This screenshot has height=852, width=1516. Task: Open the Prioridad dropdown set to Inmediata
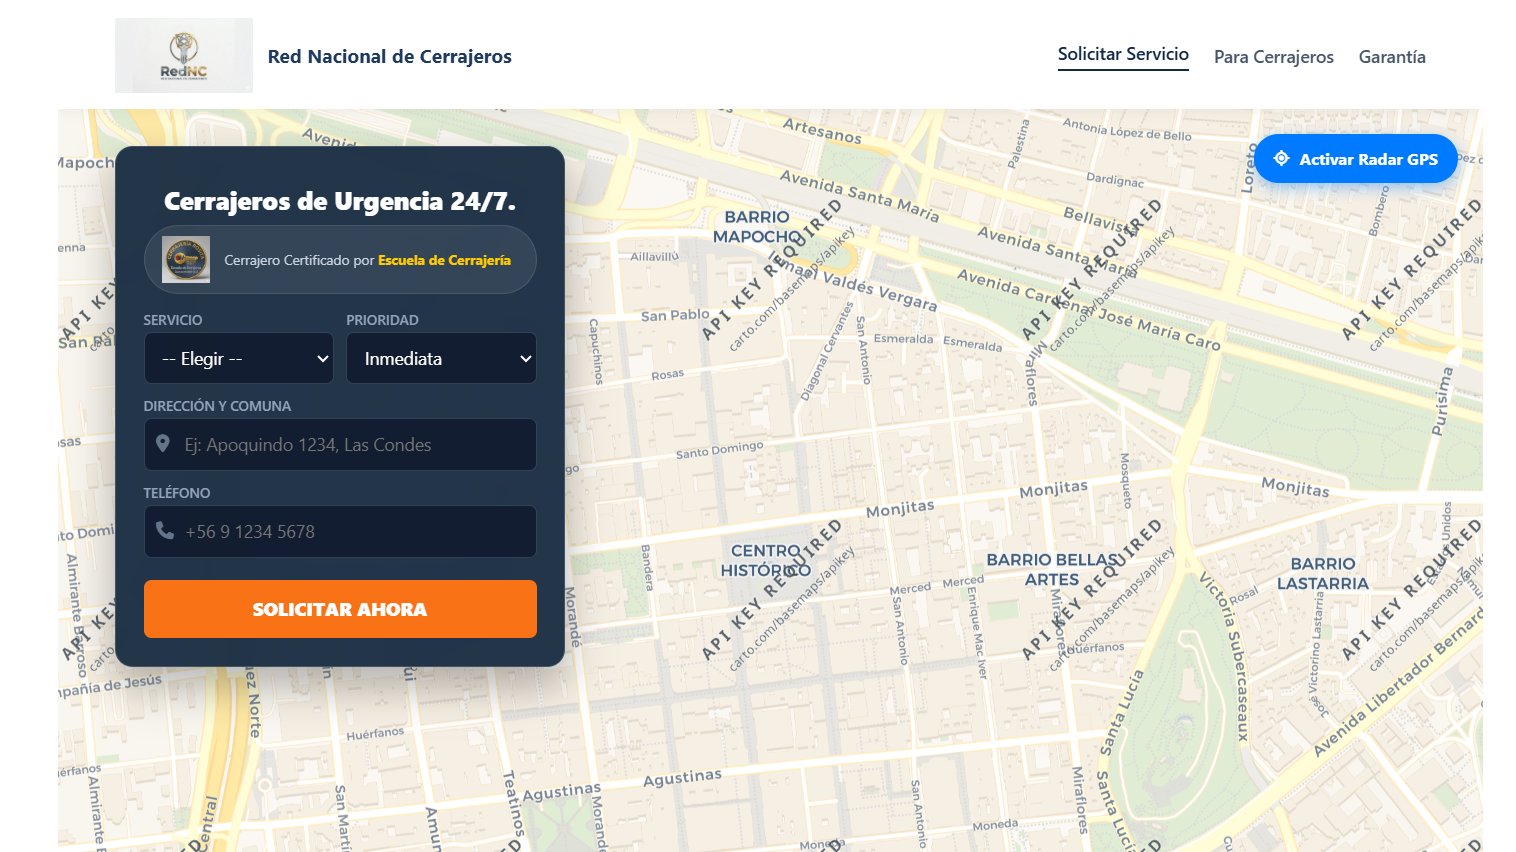[x=441, y=358]
